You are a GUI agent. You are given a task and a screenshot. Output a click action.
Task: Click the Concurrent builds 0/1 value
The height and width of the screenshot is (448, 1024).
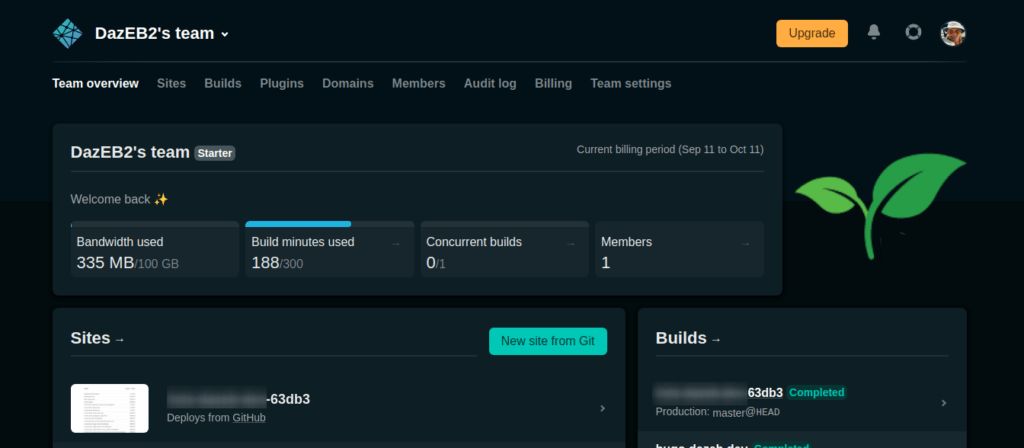(436, 263)
